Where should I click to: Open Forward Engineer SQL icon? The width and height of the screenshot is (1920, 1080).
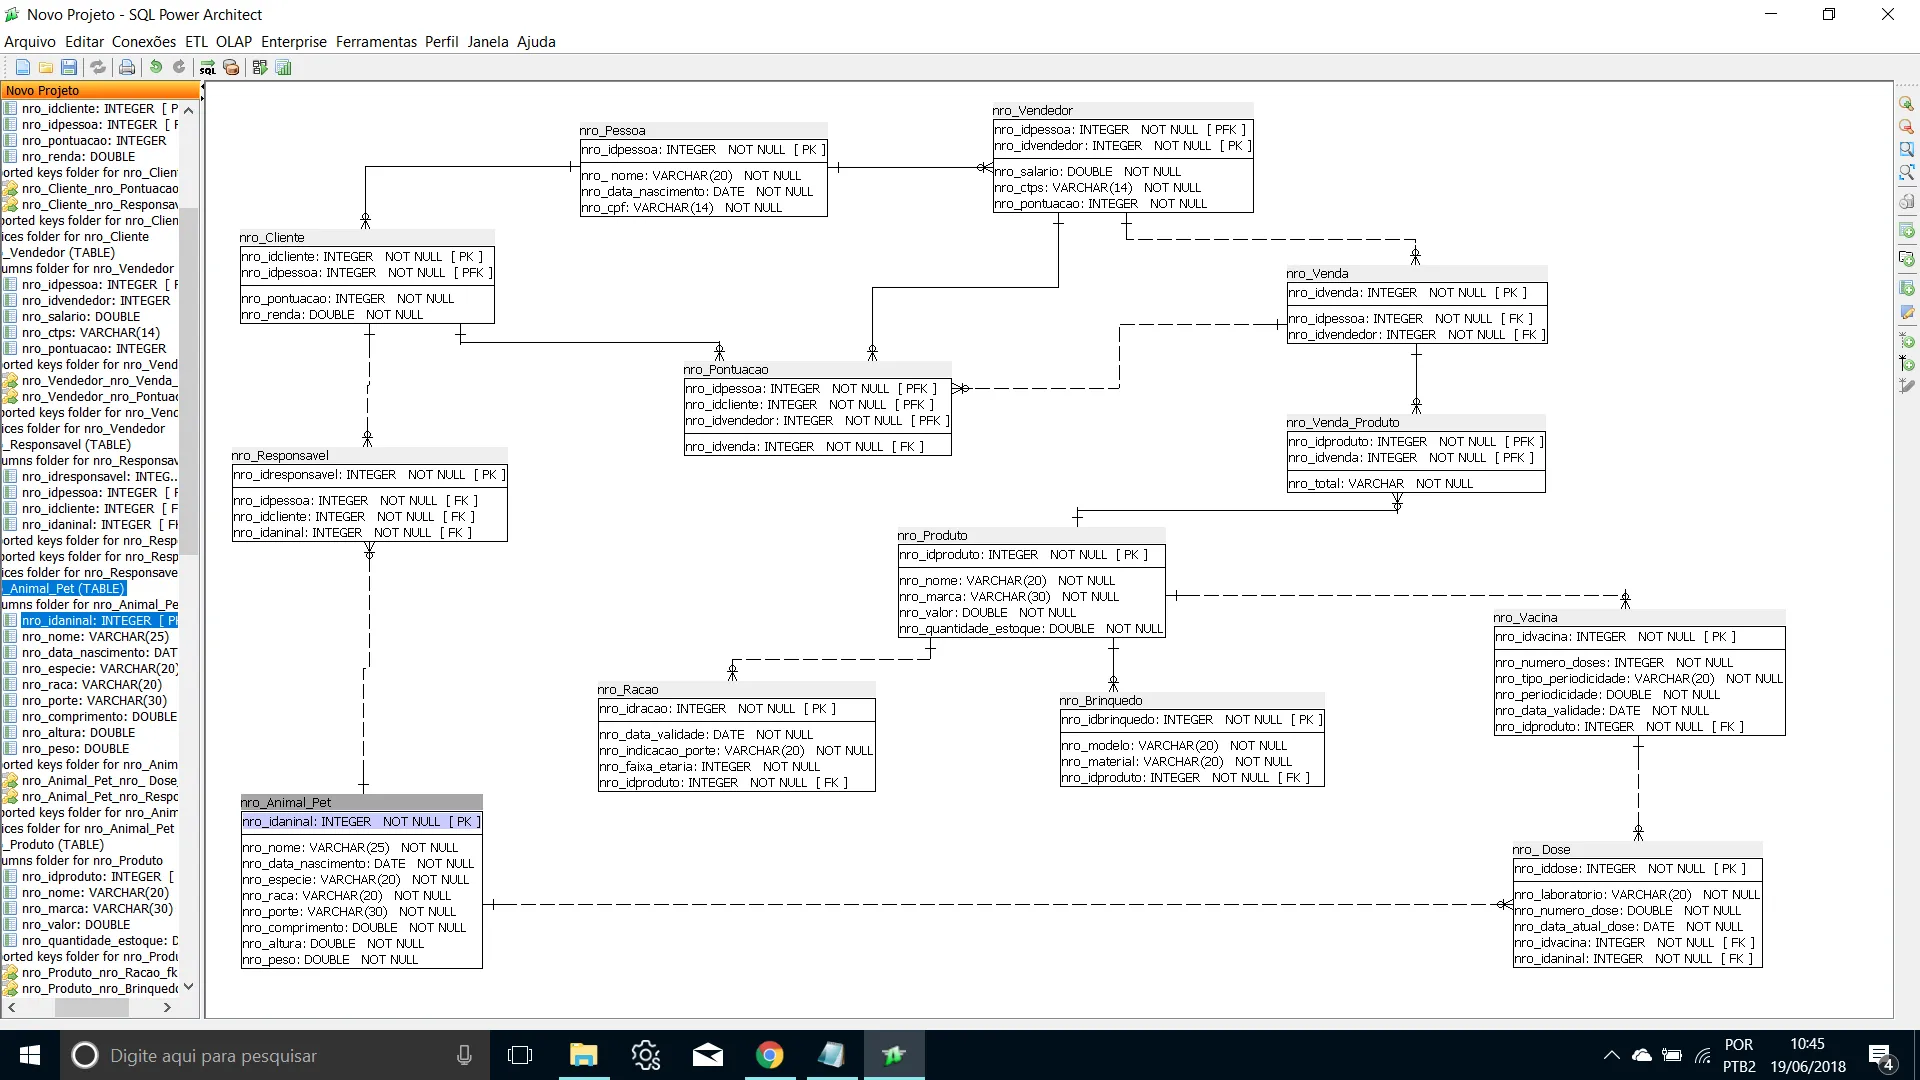click(x=207, y=67)
